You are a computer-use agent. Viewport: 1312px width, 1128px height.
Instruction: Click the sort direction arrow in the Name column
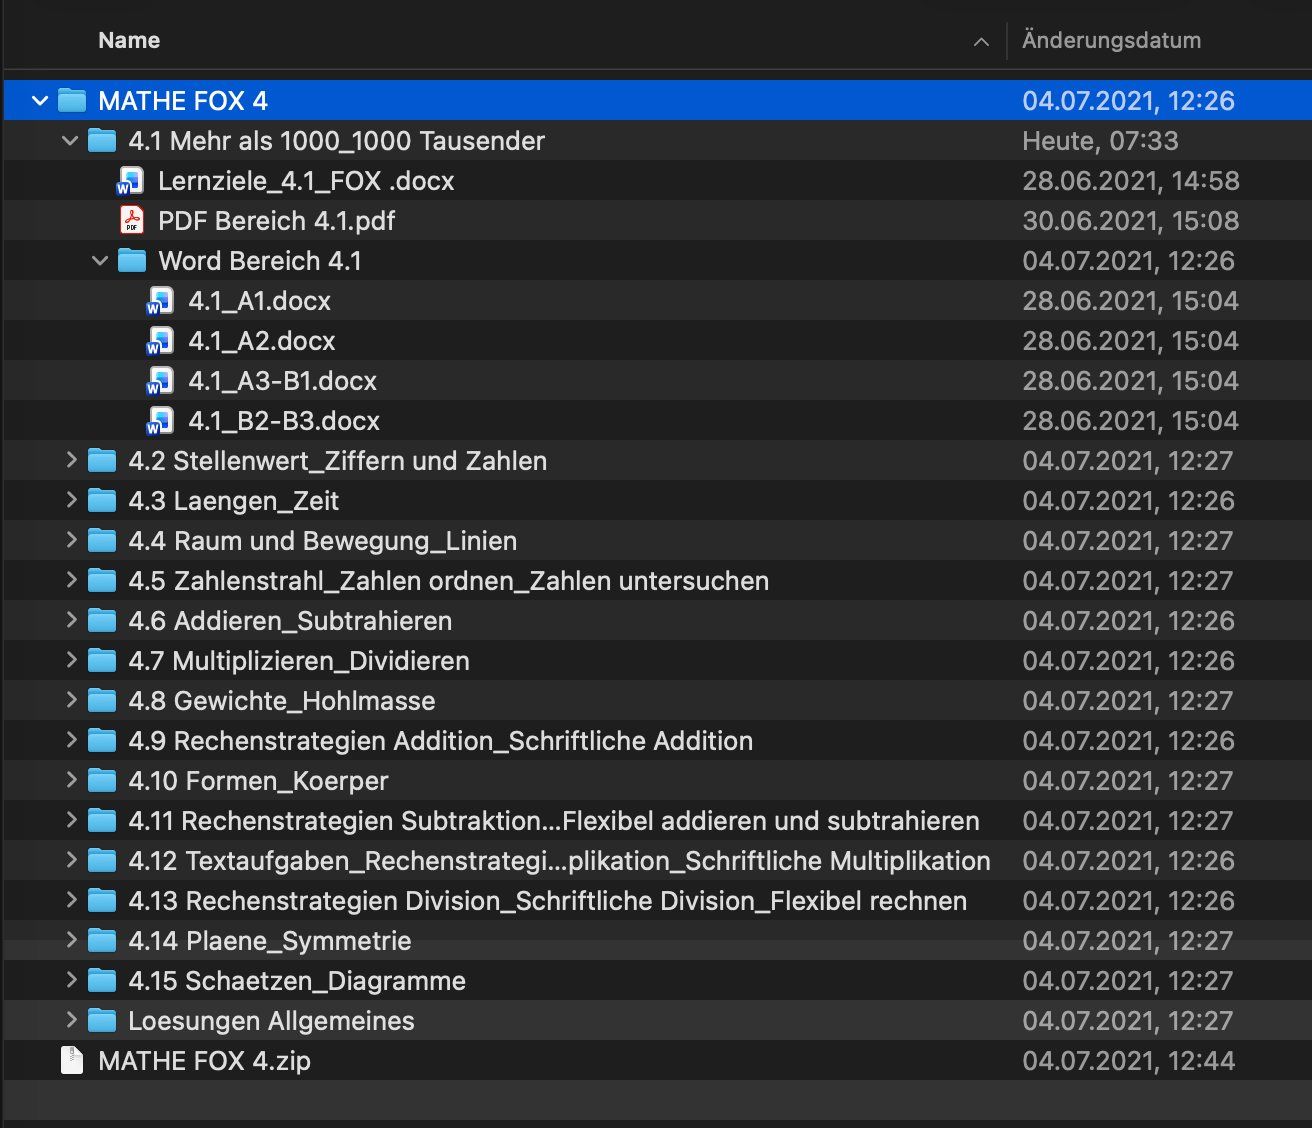coord(981,41)
